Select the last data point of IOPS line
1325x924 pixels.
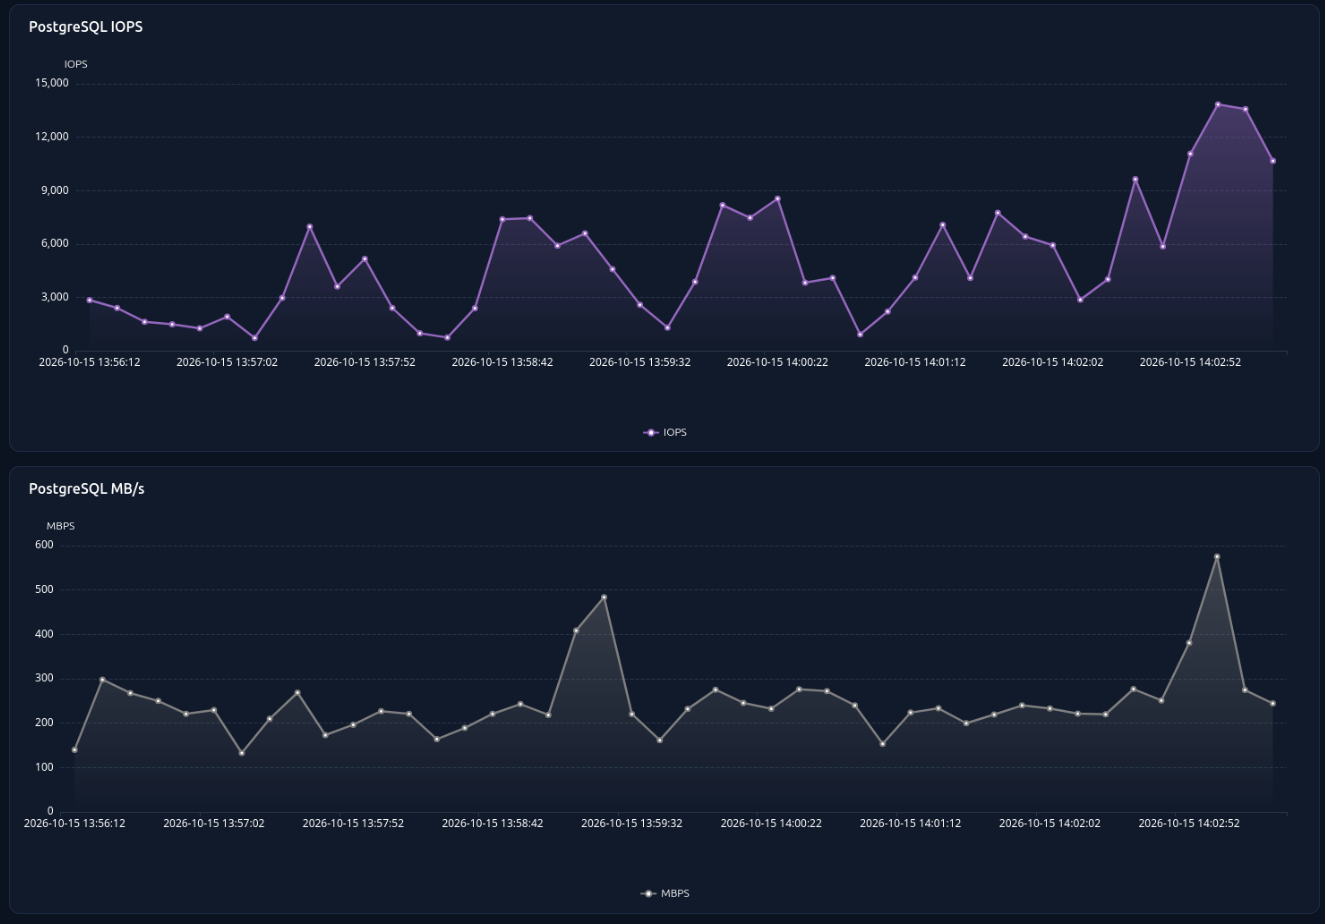(1273, 161)
